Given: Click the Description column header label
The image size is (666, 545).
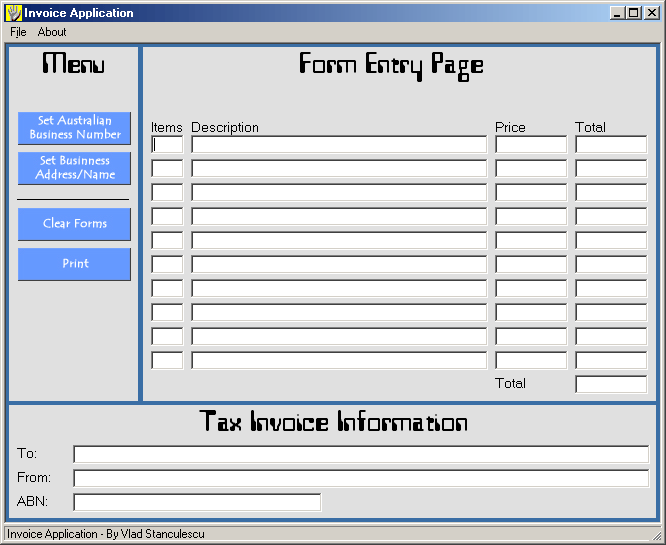Looking at the screenshot, I should [225, 127].
